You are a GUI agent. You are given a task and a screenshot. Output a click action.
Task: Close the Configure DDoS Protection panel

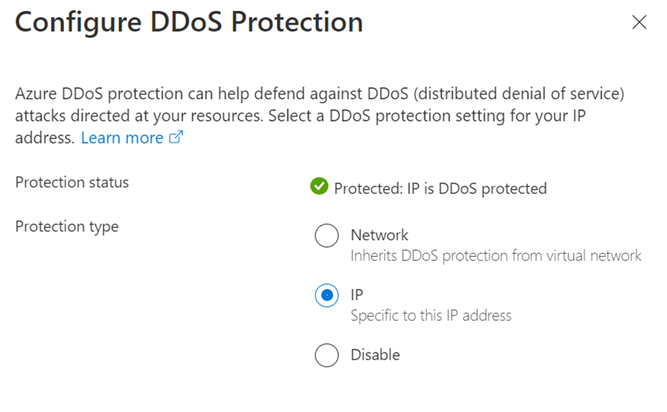point(639,22)
